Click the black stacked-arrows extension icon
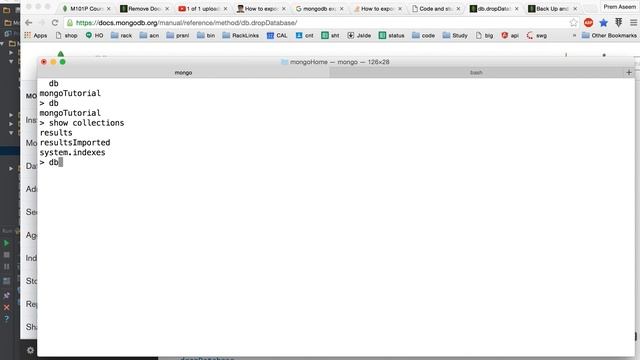 618,23
